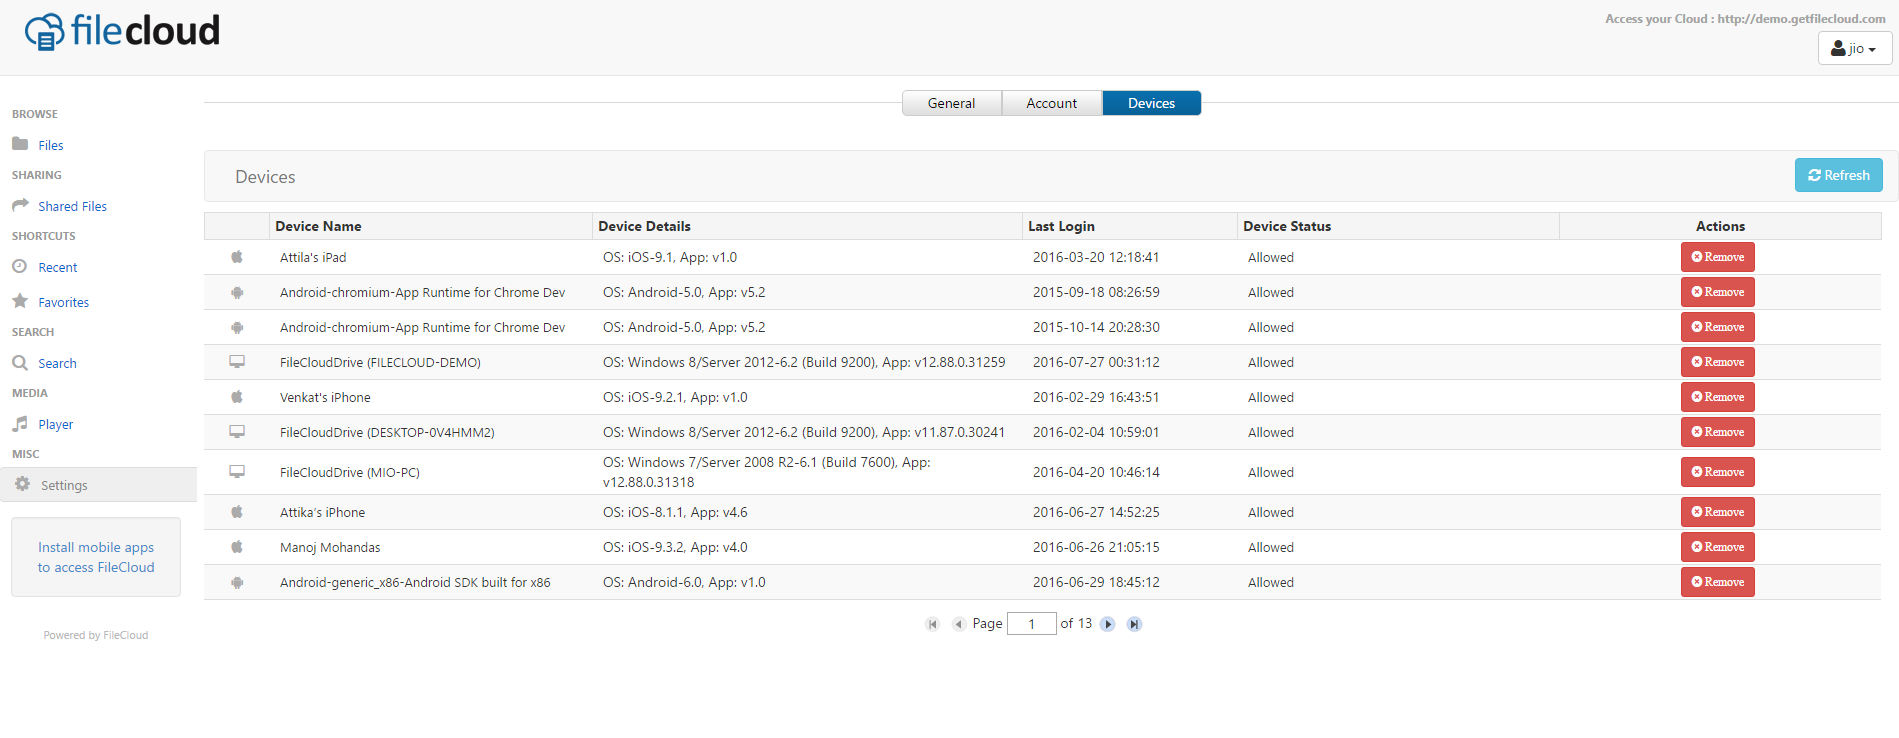Refresh the devices list
The width and height of the screenshot is (1899, 738).
1839,175
